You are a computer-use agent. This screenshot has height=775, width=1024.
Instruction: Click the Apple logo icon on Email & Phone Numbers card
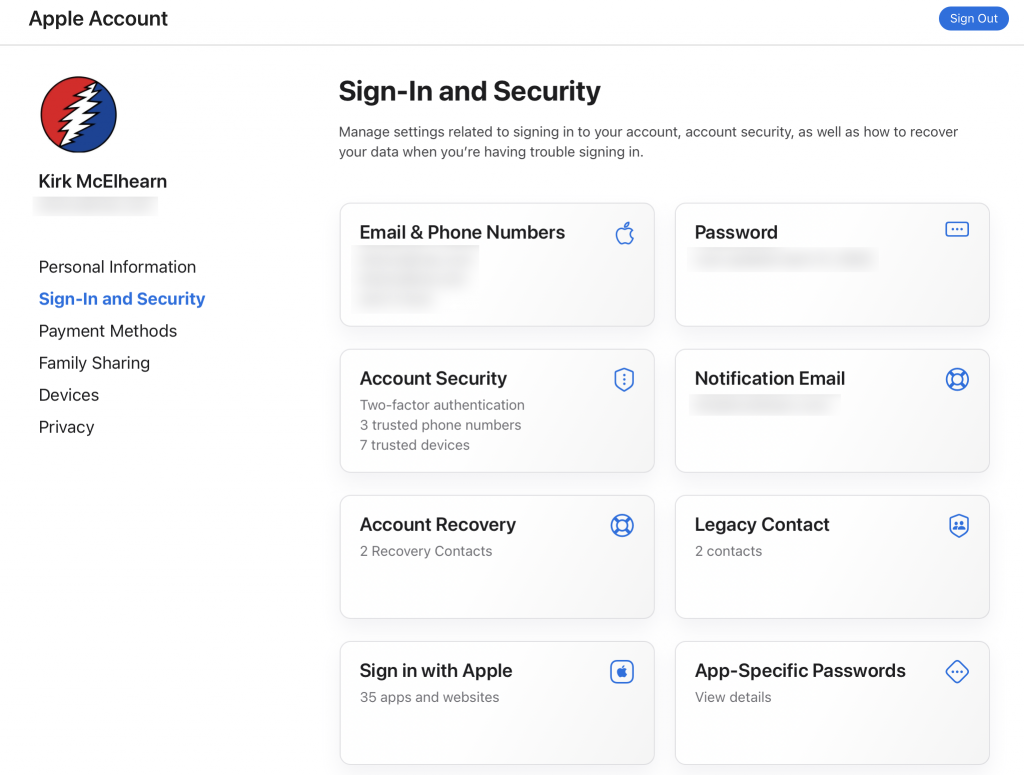624,233
